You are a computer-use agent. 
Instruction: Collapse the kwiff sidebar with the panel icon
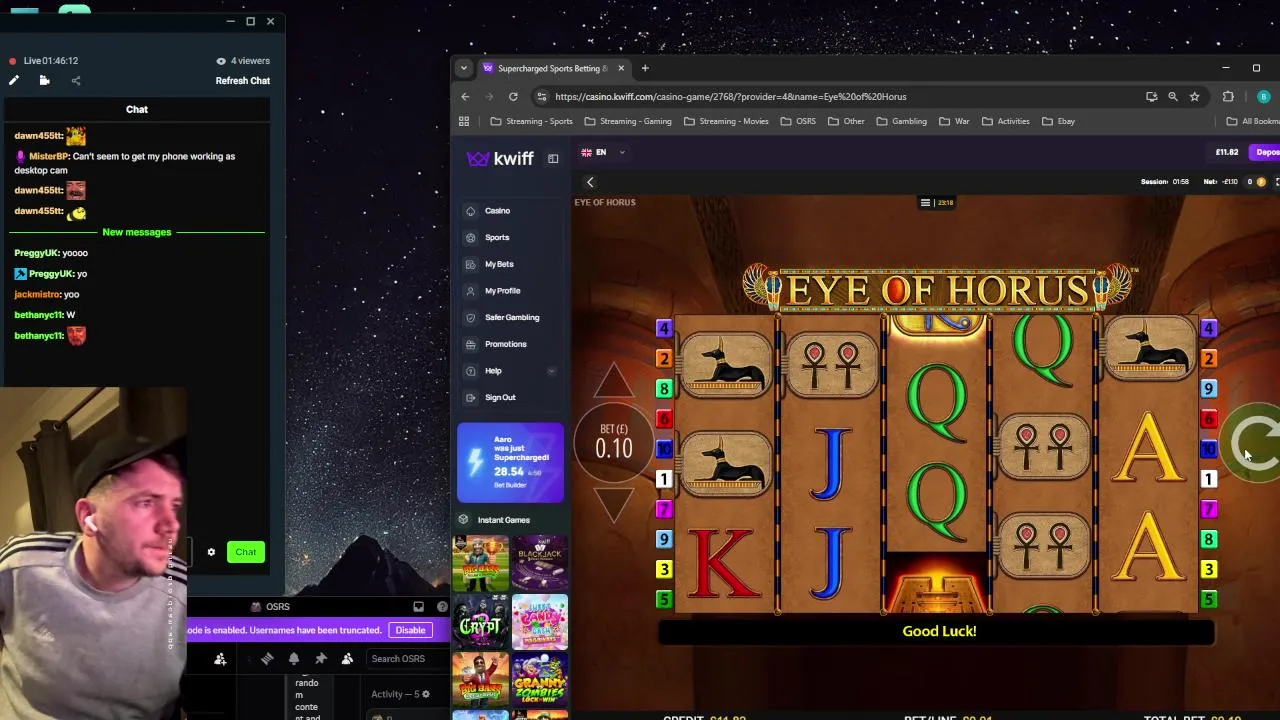tap(553, 159)
